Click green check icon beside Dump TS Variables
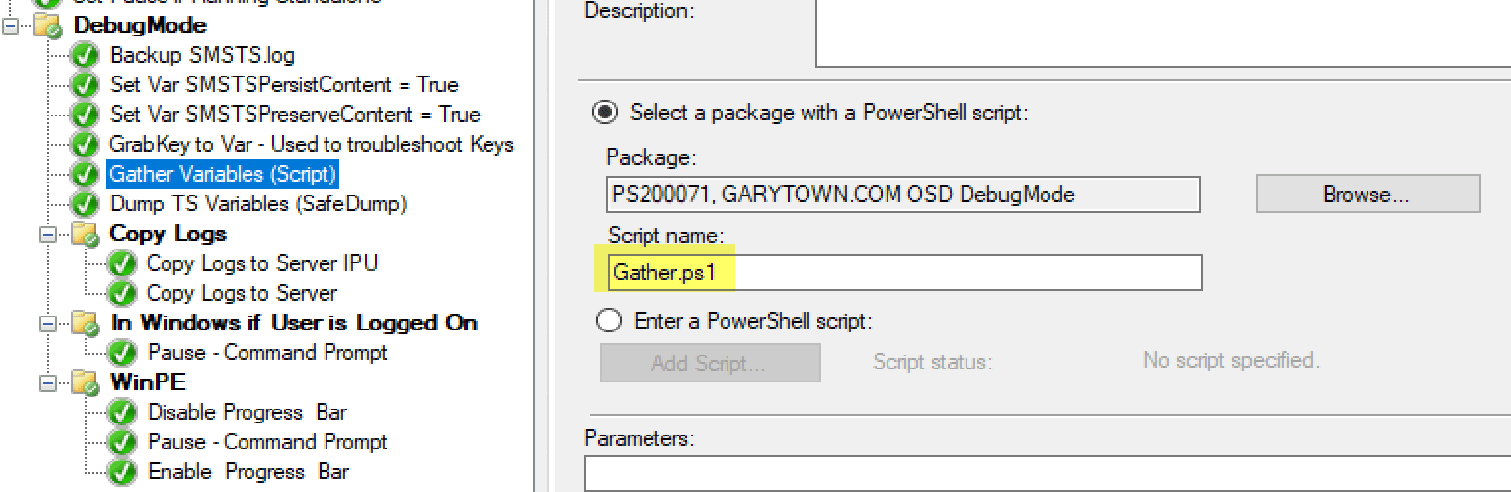1511x492 pixels. pos(86,204)
